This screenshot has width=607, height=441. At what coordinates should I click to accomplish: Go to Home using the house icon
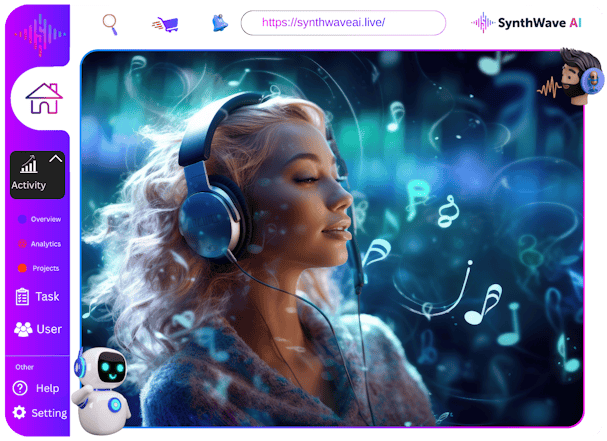[43, 98]
